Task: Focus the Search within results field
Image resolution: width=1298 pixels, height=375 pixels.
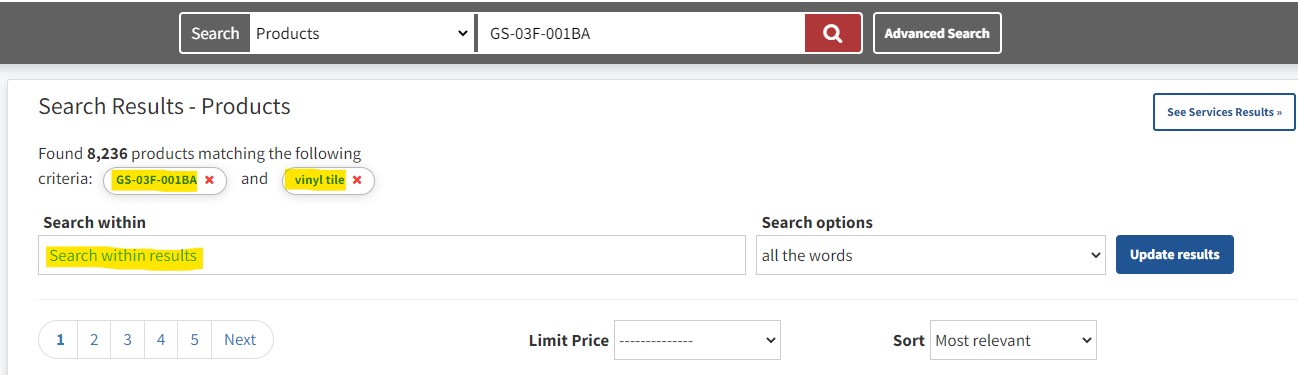Action: point(392,255)
